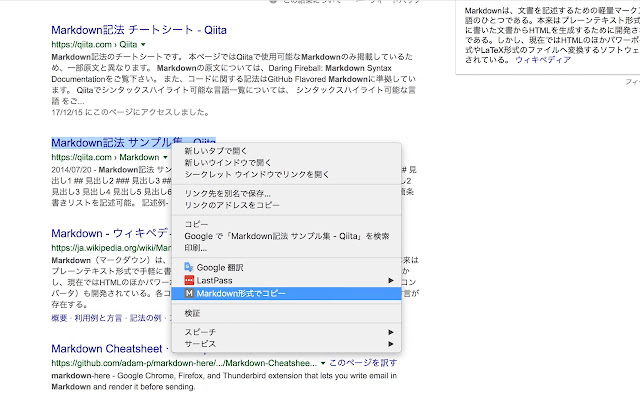Choose リンク先を別名で保存
The width and height of the screenshot is (640, 400).
point(286,193)
